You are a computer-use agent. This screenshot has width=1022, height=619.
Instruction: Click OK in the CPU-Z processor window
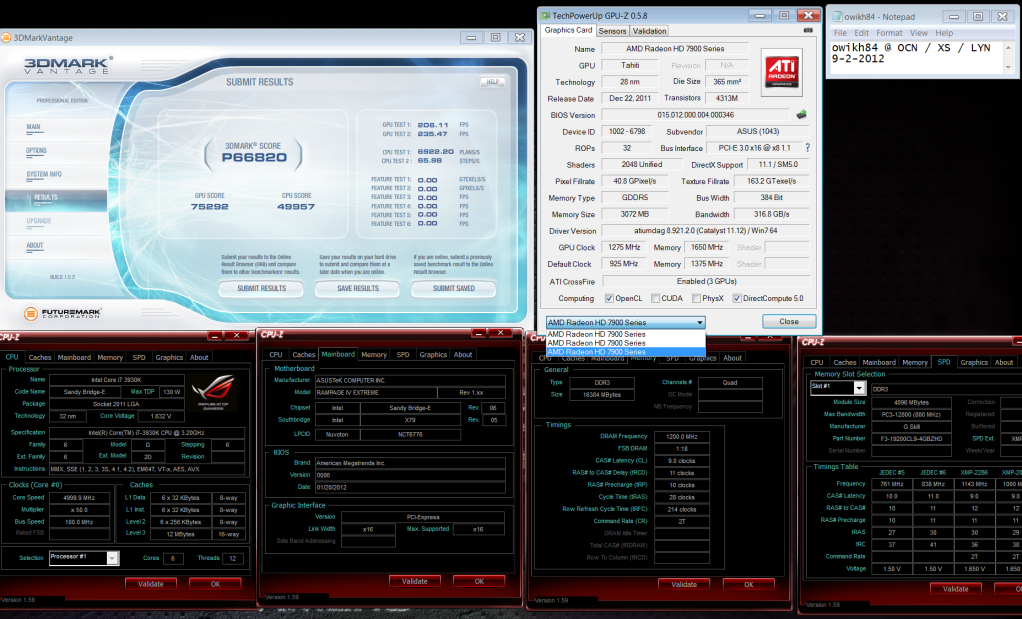tap(215, 584)
